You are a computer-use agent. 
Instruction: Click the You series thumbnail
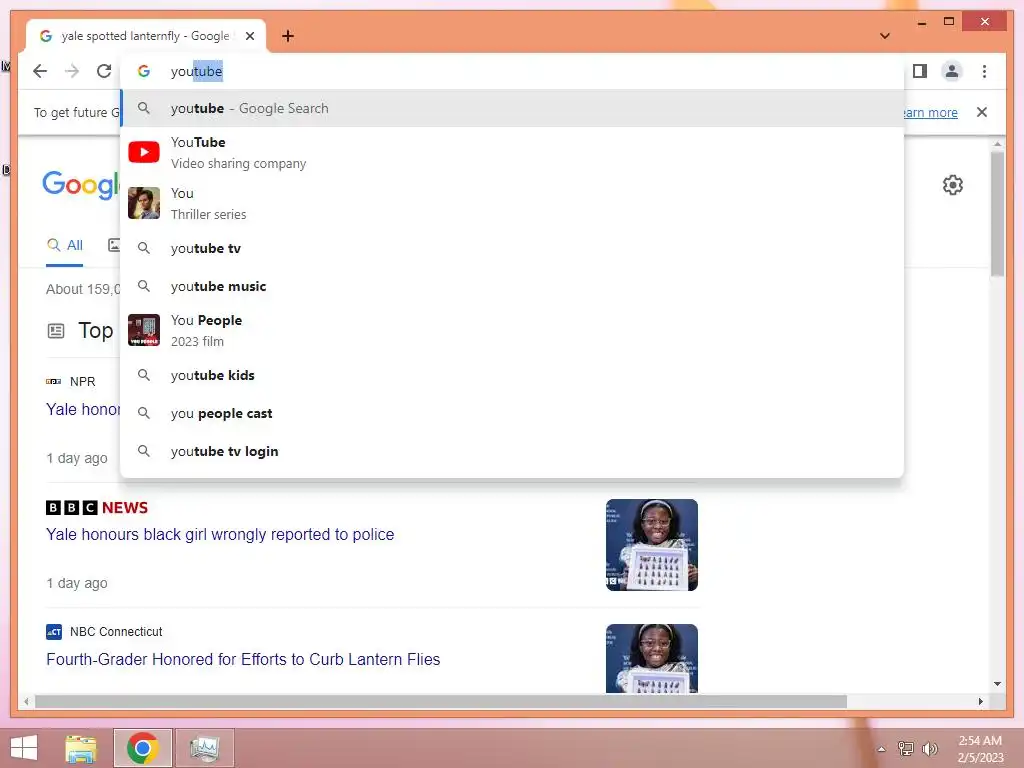point(144,203)
